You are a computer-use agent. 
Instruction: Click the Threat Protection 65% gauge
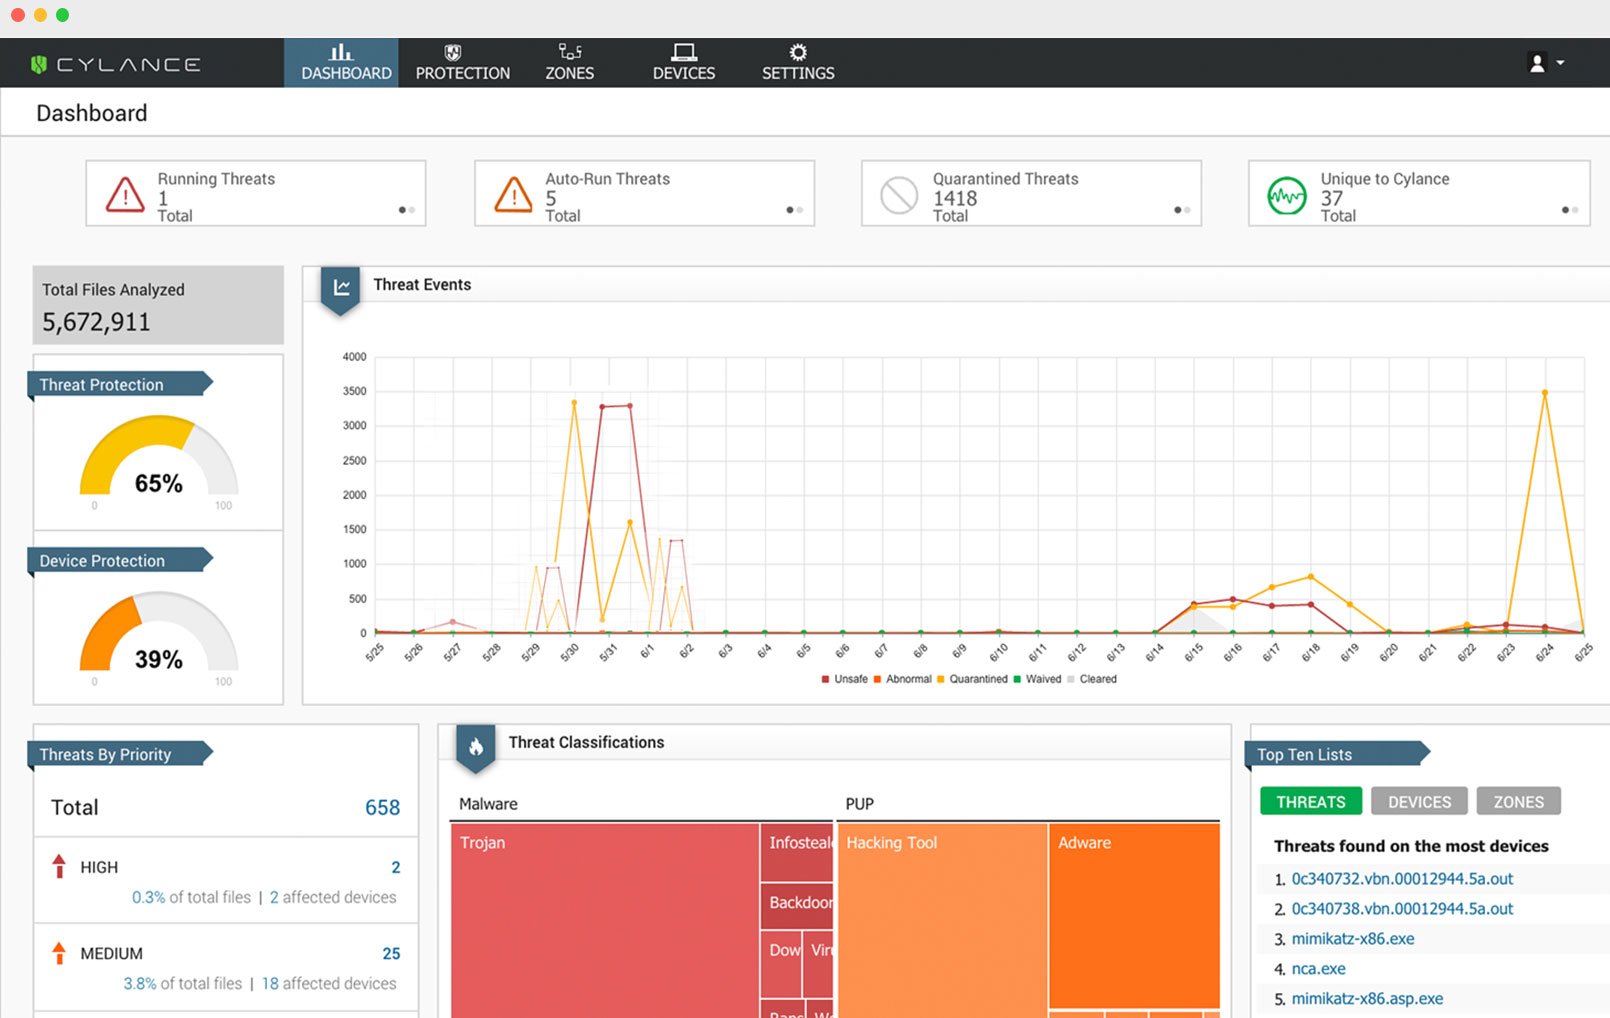[159, 460]
